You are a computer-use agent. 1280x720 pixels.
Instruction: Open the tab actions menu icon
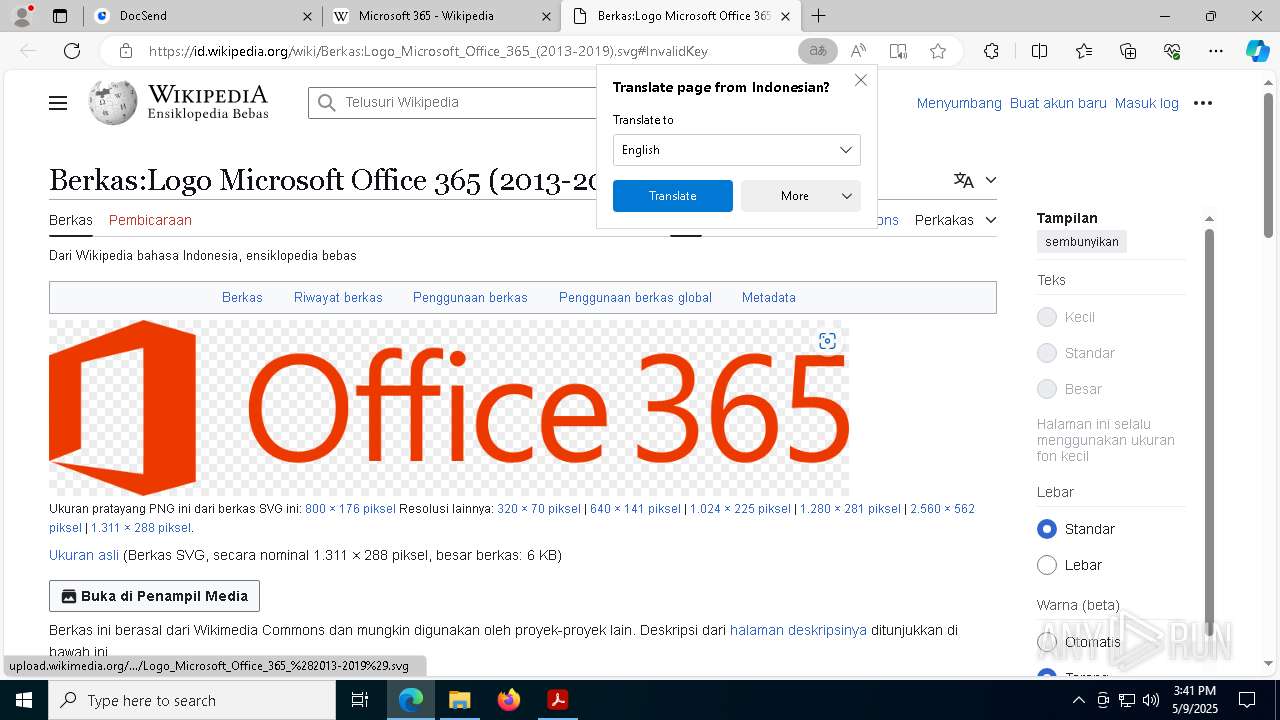[60, 16]
